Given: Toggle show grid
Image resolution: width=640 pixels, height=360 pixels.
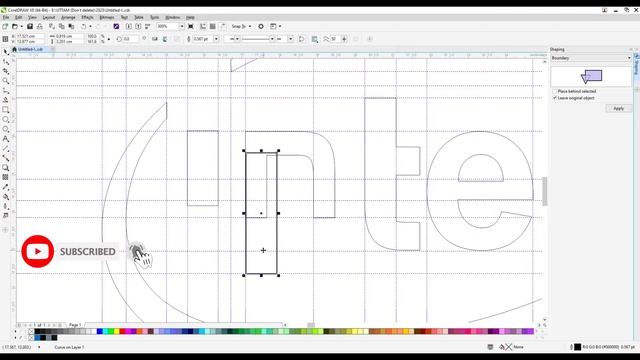Looking at the screenshot, I should (x=213, y=26).
